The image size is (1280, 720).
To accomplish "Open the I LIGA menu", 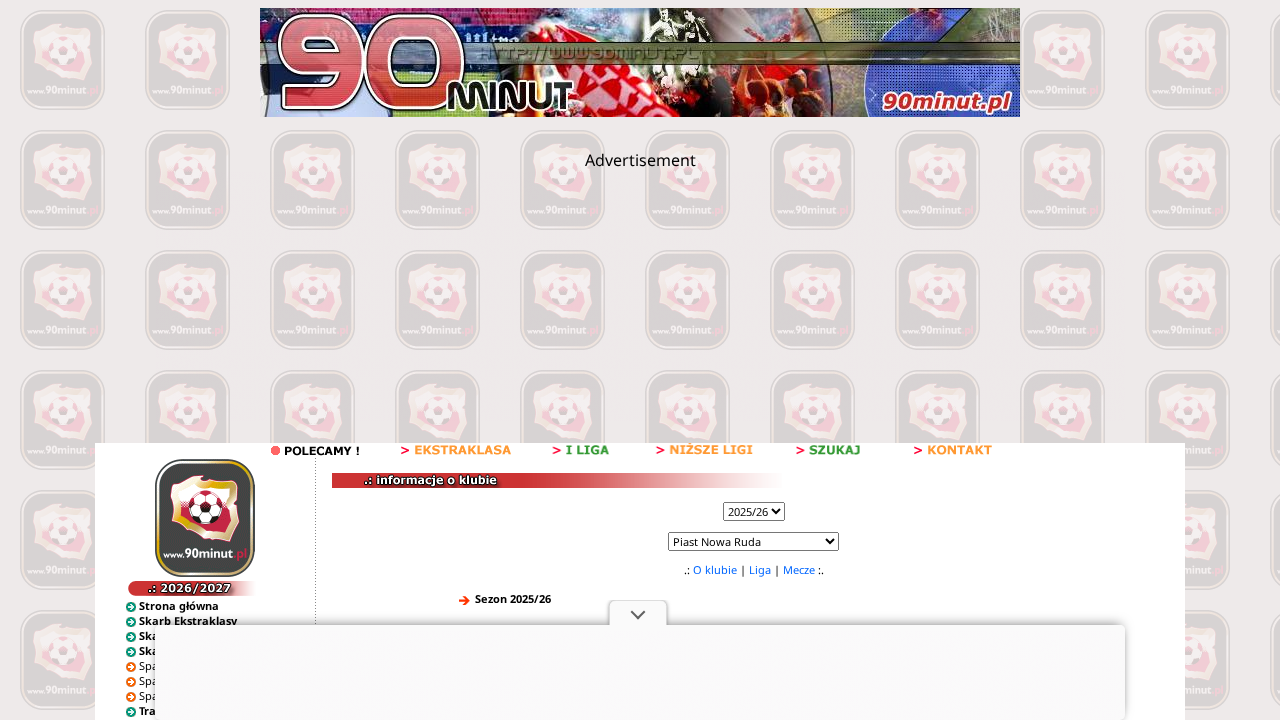I will 581,451.
